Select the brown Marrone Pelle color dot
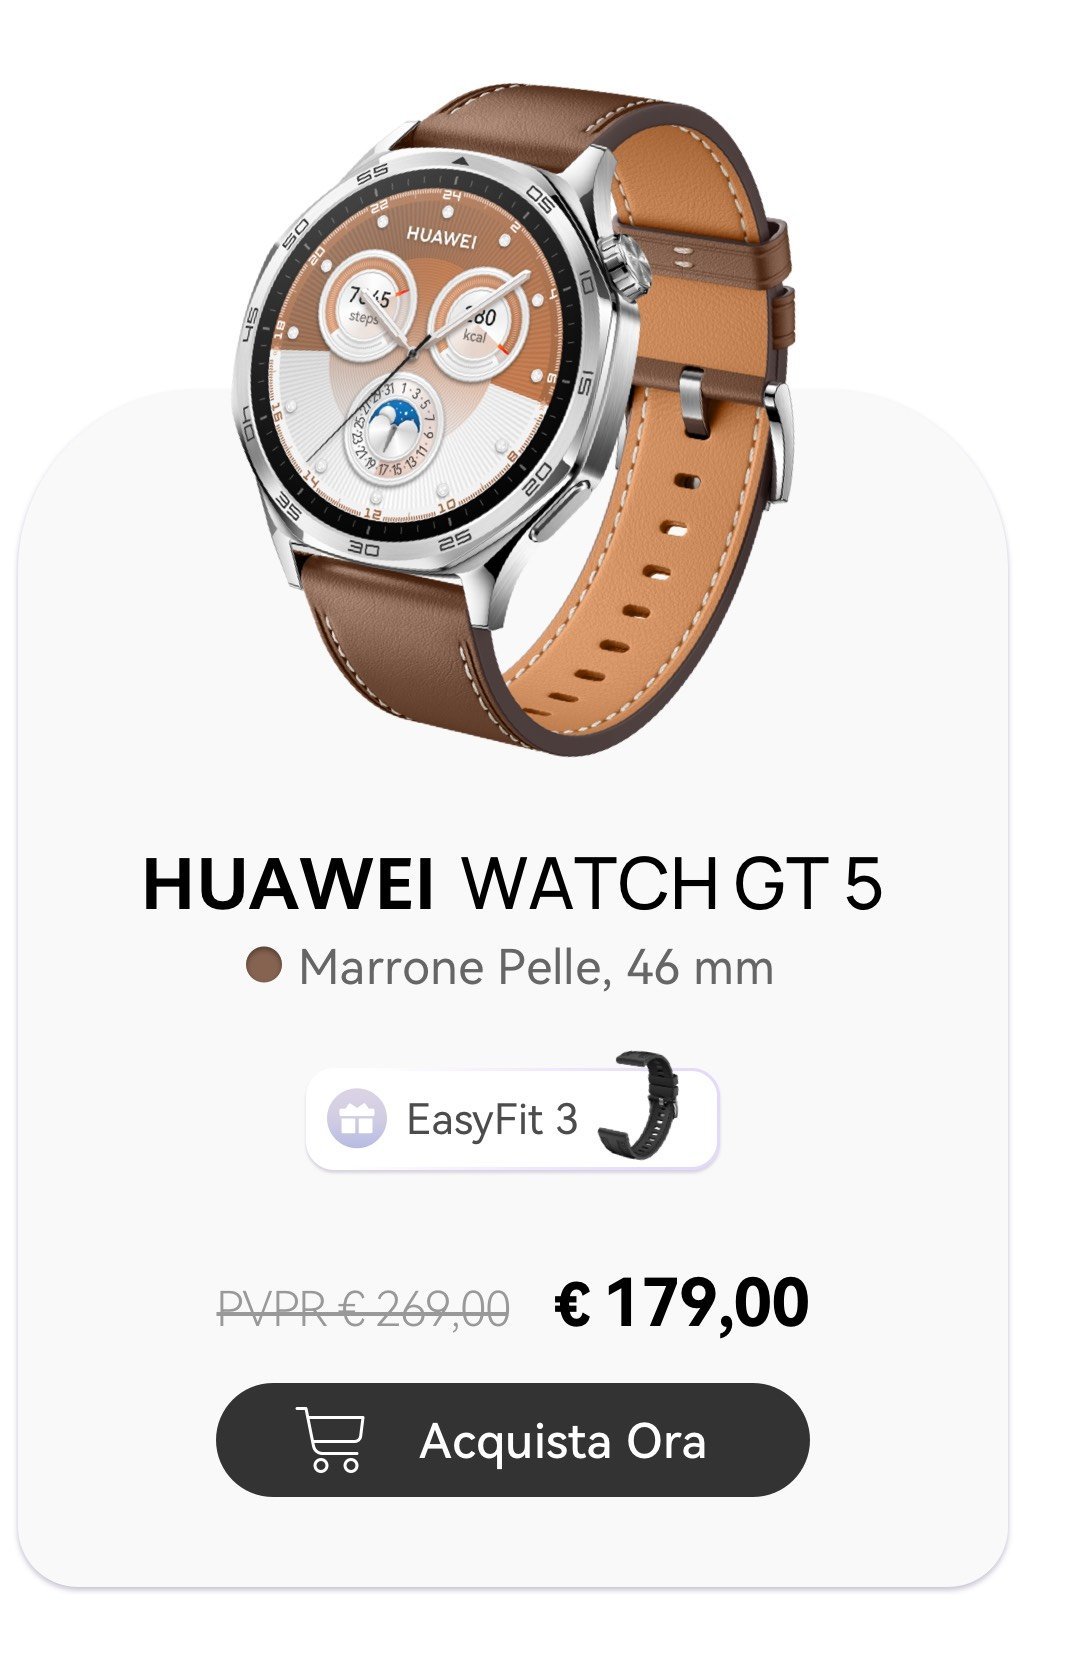Screen dimensions: 1080x1653 (264, 966)
